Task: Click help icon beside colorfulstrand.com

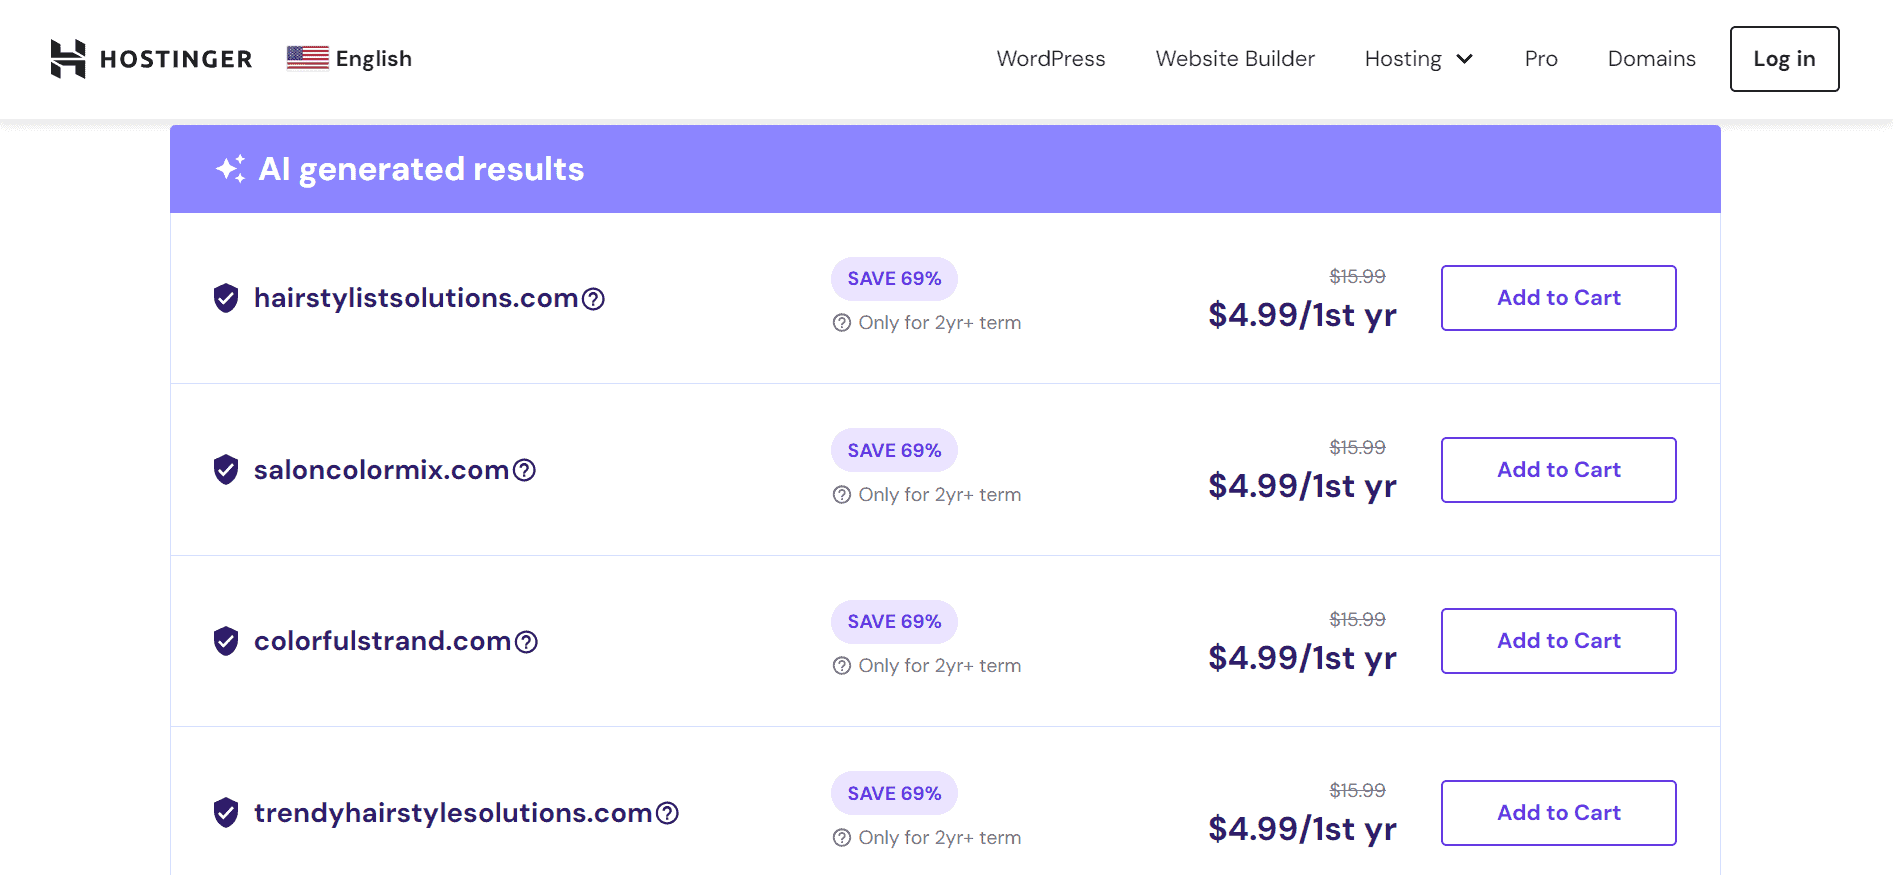Action: 527,642
